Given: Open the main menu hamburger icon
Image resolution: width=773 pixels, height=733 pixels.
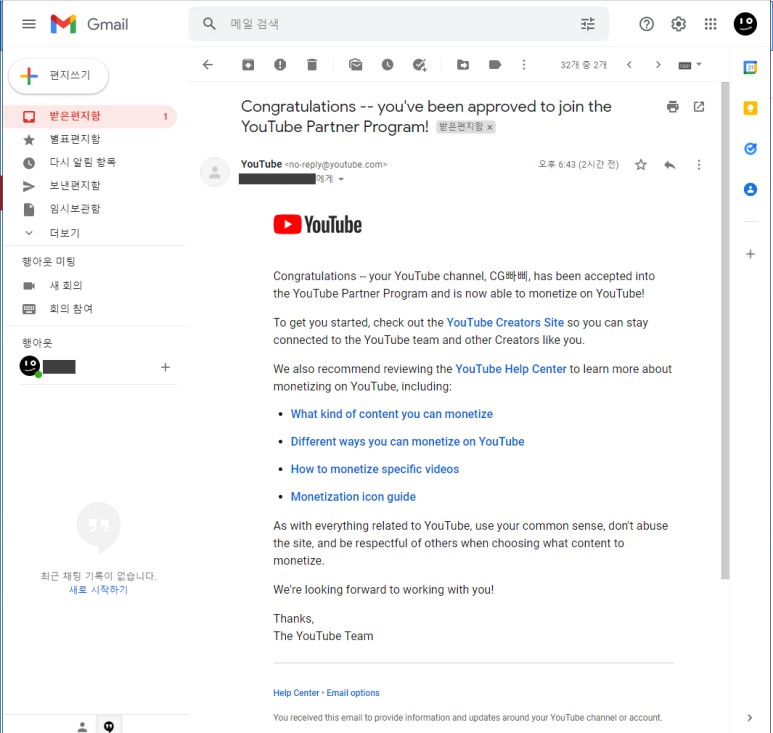Looking at the screenshot, I should 29,24.
